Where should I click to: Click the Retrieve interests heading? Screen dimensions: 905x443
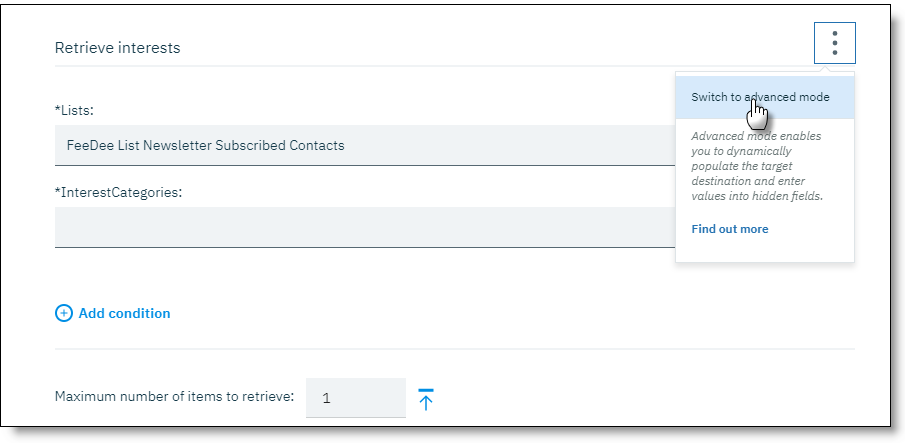117,47
